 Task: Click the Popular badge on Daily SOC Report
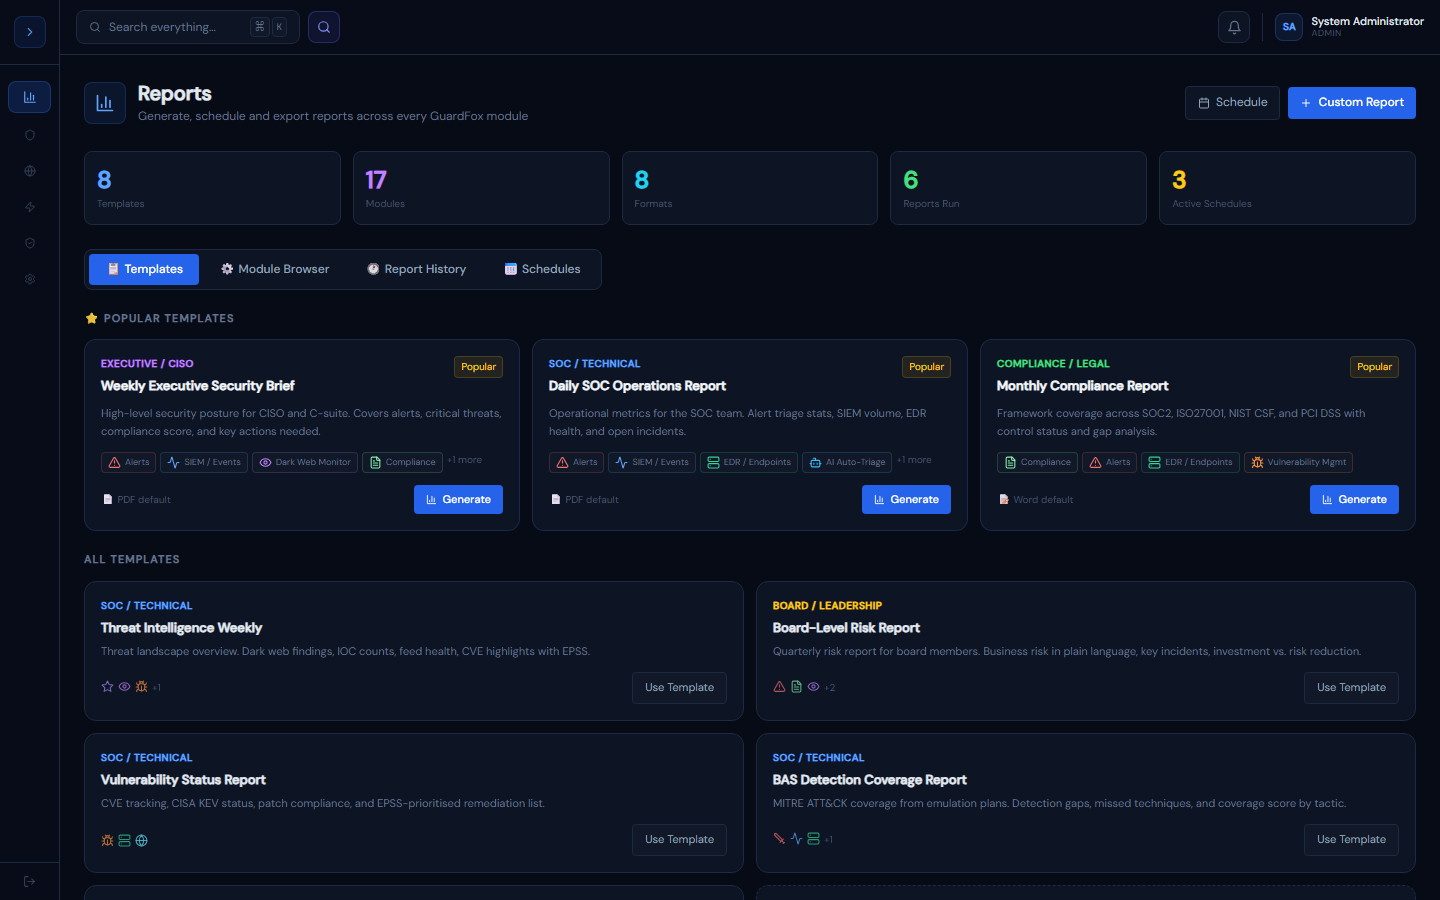tap(926, 367)
